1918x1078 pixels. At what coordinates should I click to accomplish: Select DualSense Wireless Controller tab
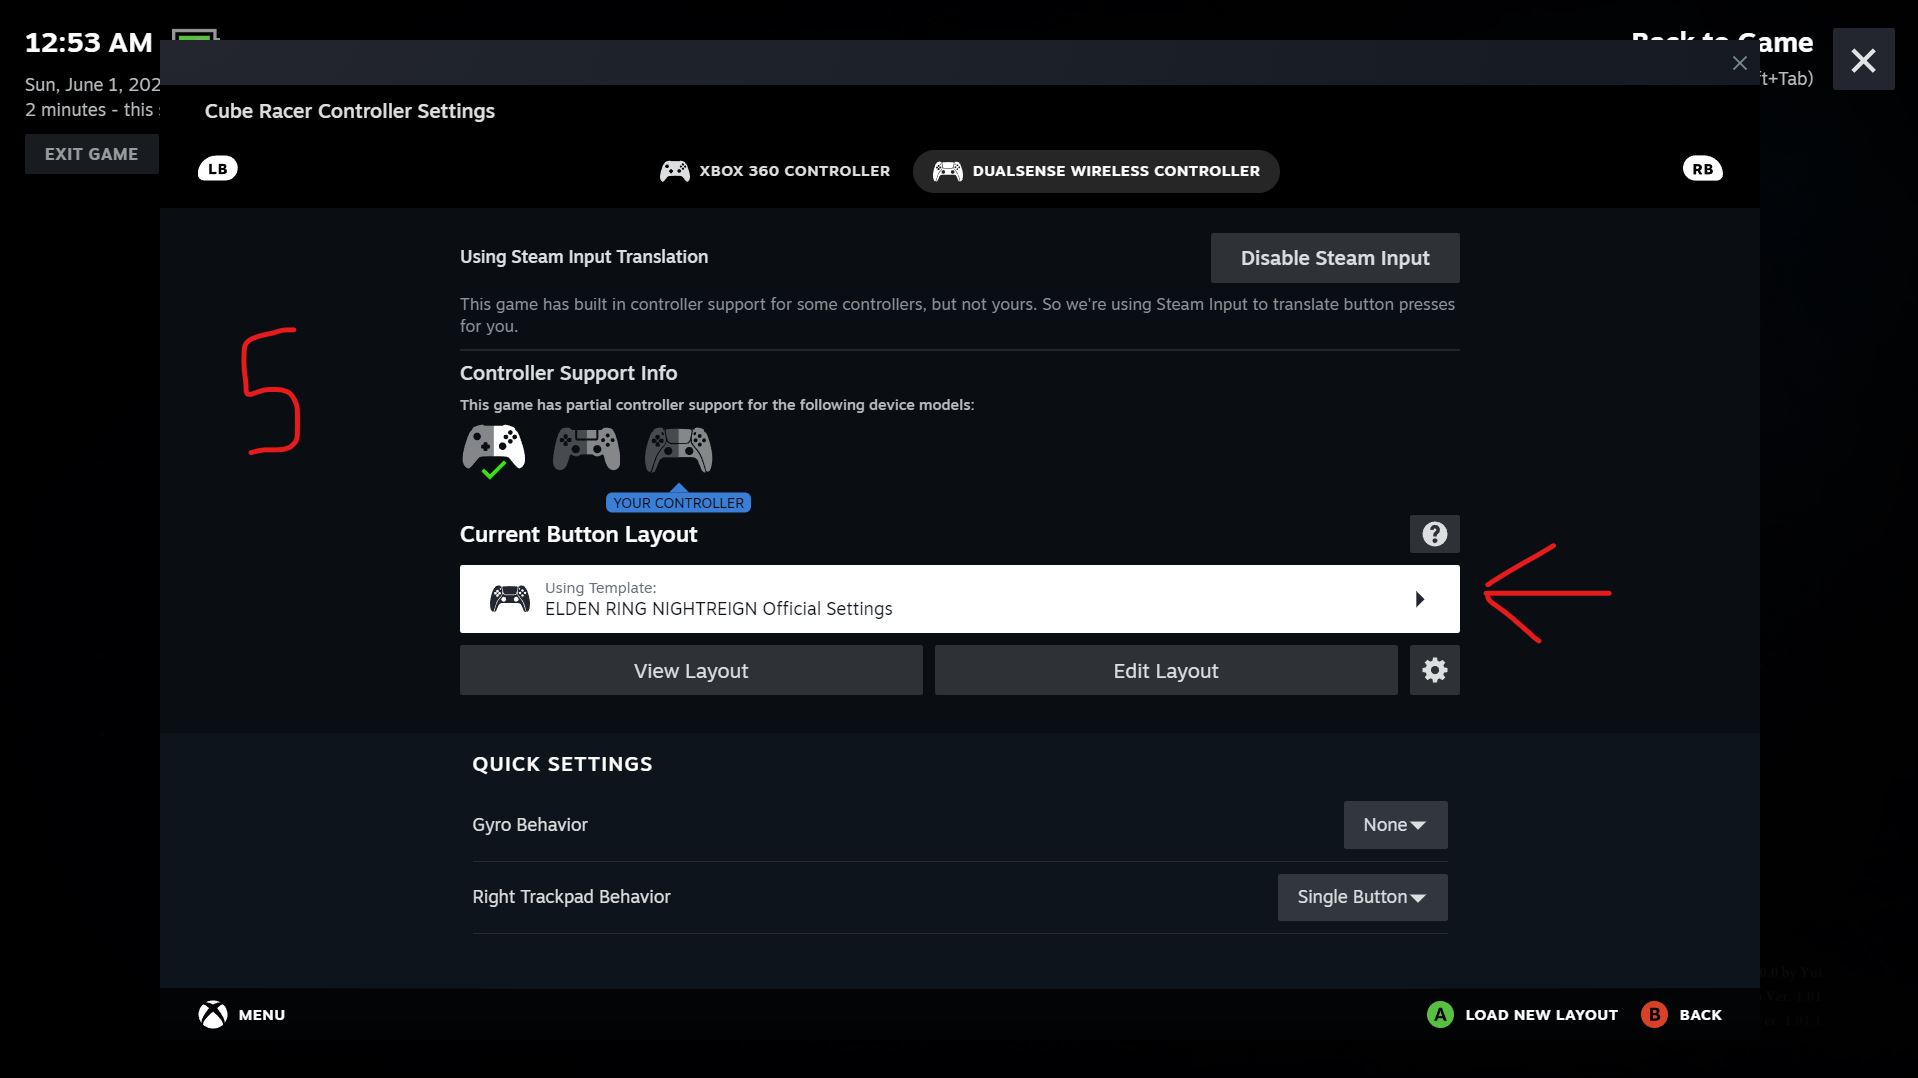pos(1096,171)
